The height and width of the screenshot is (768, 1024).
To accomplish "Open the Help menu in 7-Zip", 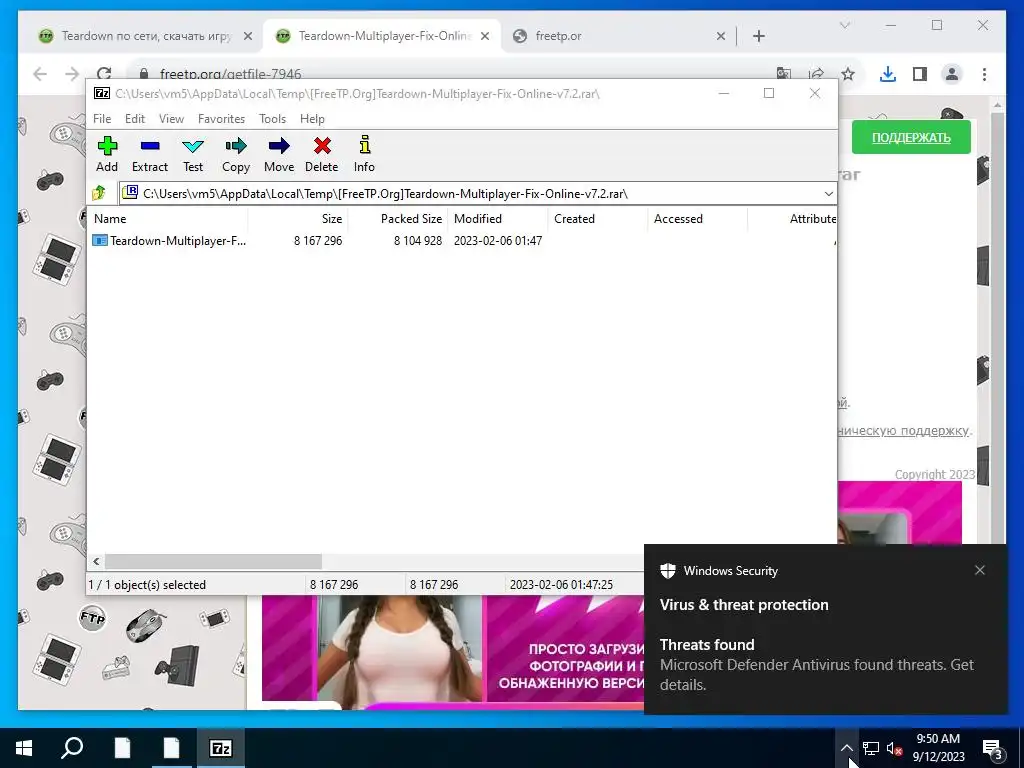I will tap(312, 119).
